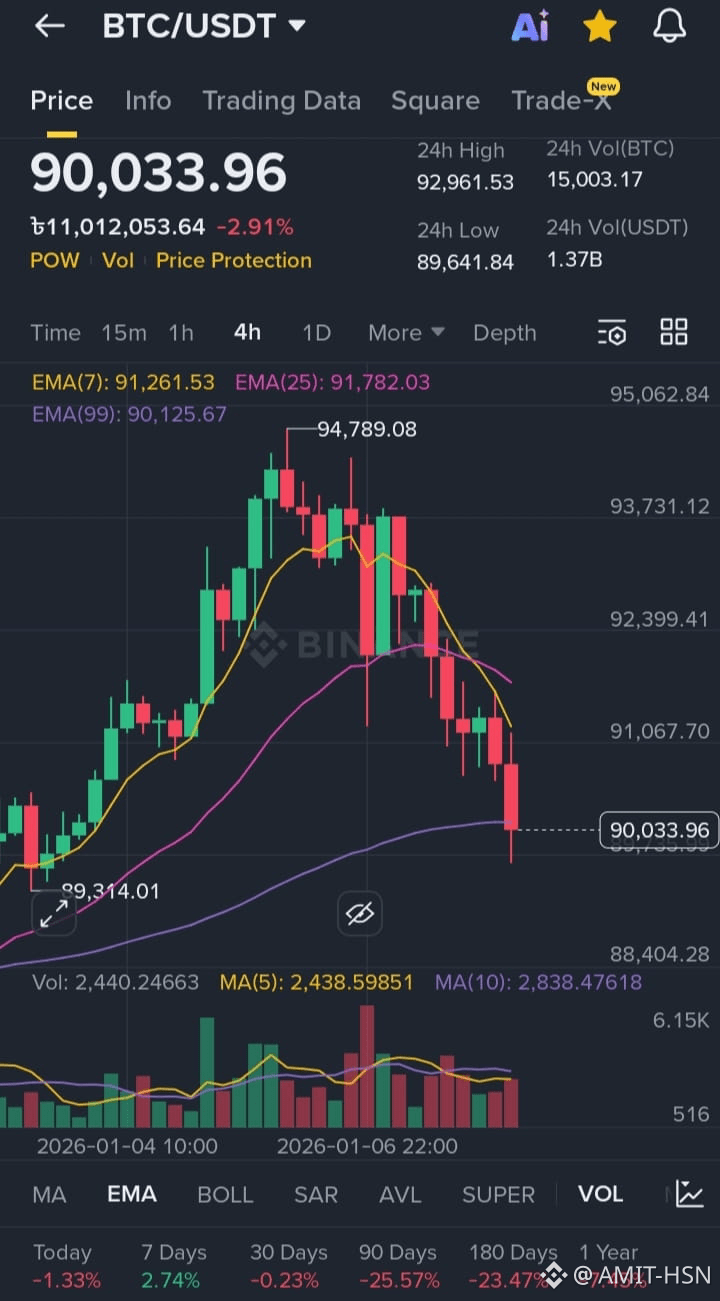Image resolution: width=720 pixels, height=1301 pixels.
Task: Click 24h Vol(USDT) value 1.37B
Action: click(574, 259)
